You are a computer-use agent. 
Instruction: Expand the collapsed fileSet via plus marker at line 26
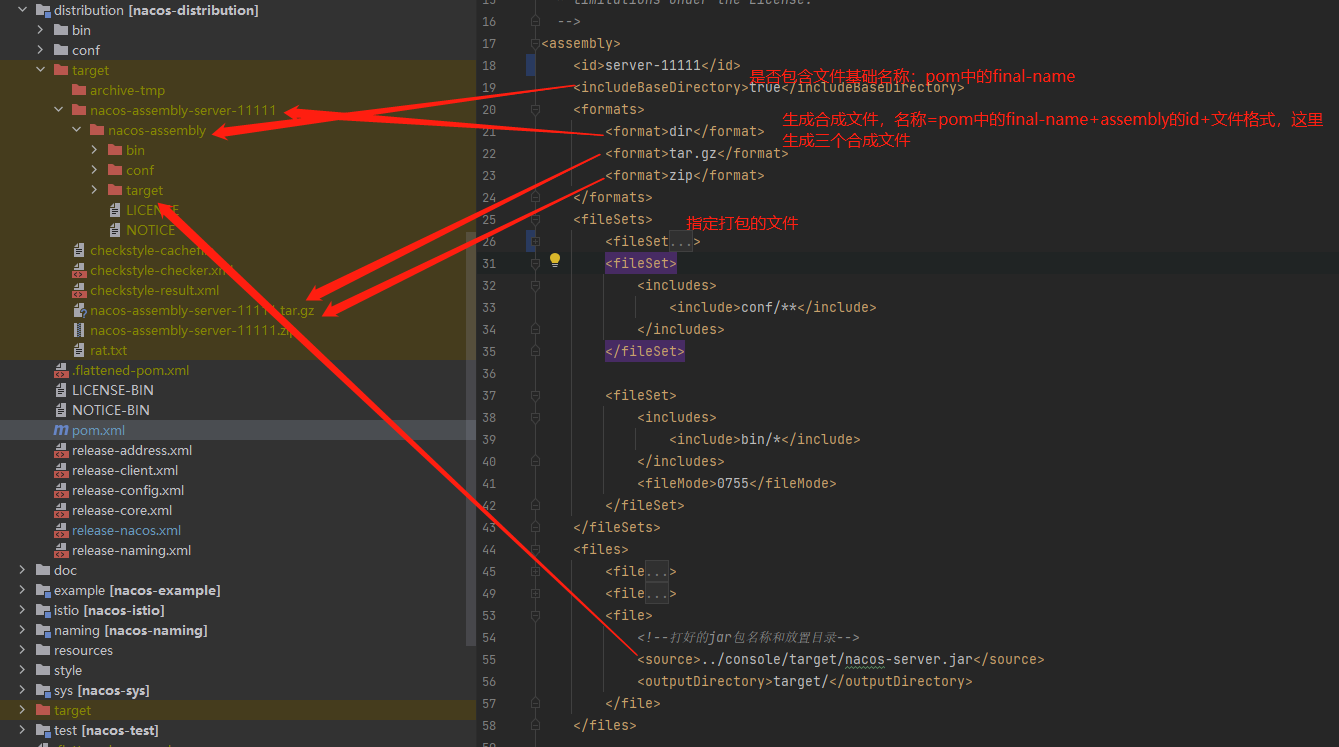tap(536, 241)
